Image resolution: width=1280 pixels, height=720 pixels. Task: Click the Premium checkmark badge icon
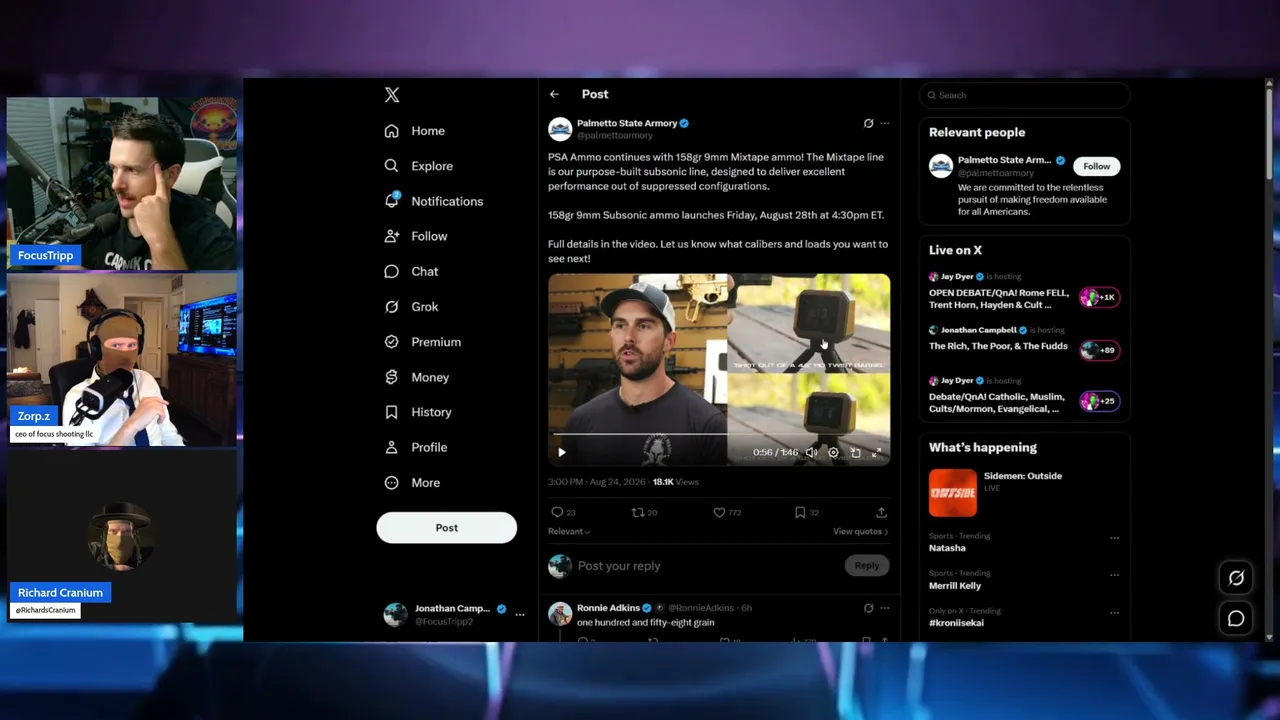coord(392,342)
